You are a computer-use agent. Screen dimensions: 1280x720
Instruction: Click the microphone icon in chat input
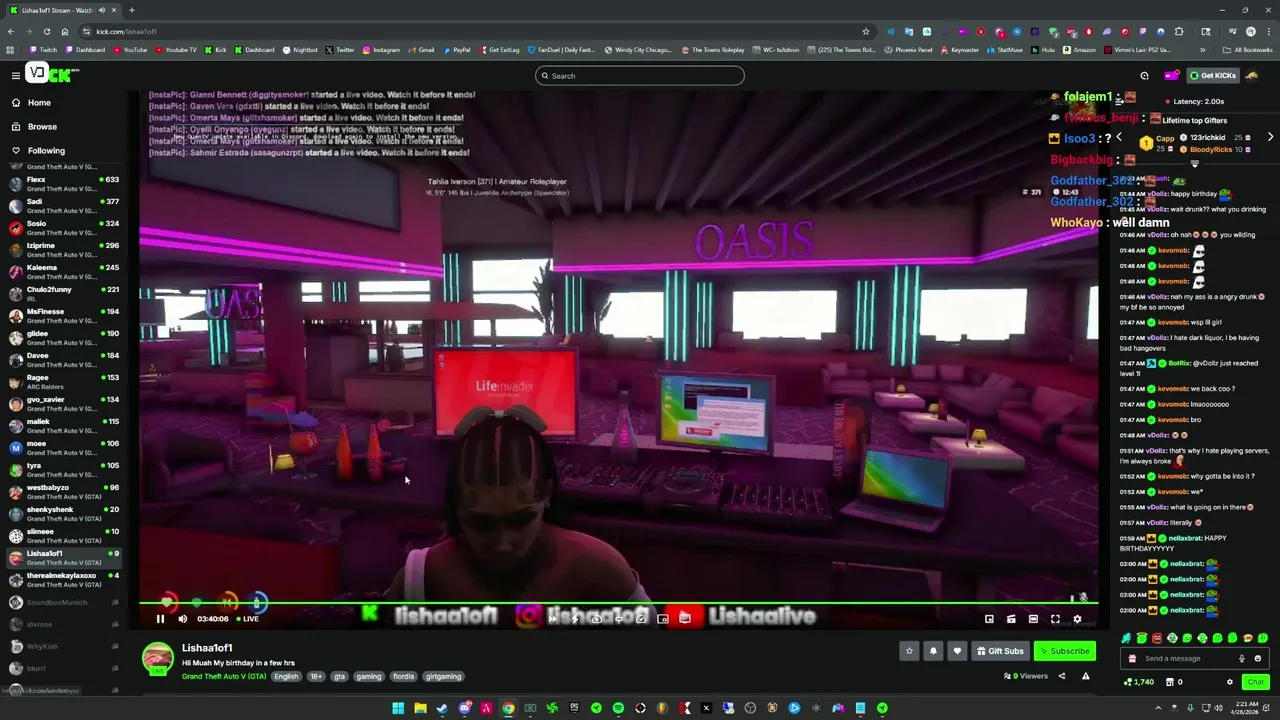pyautogui.click(x=1242, y=658)
